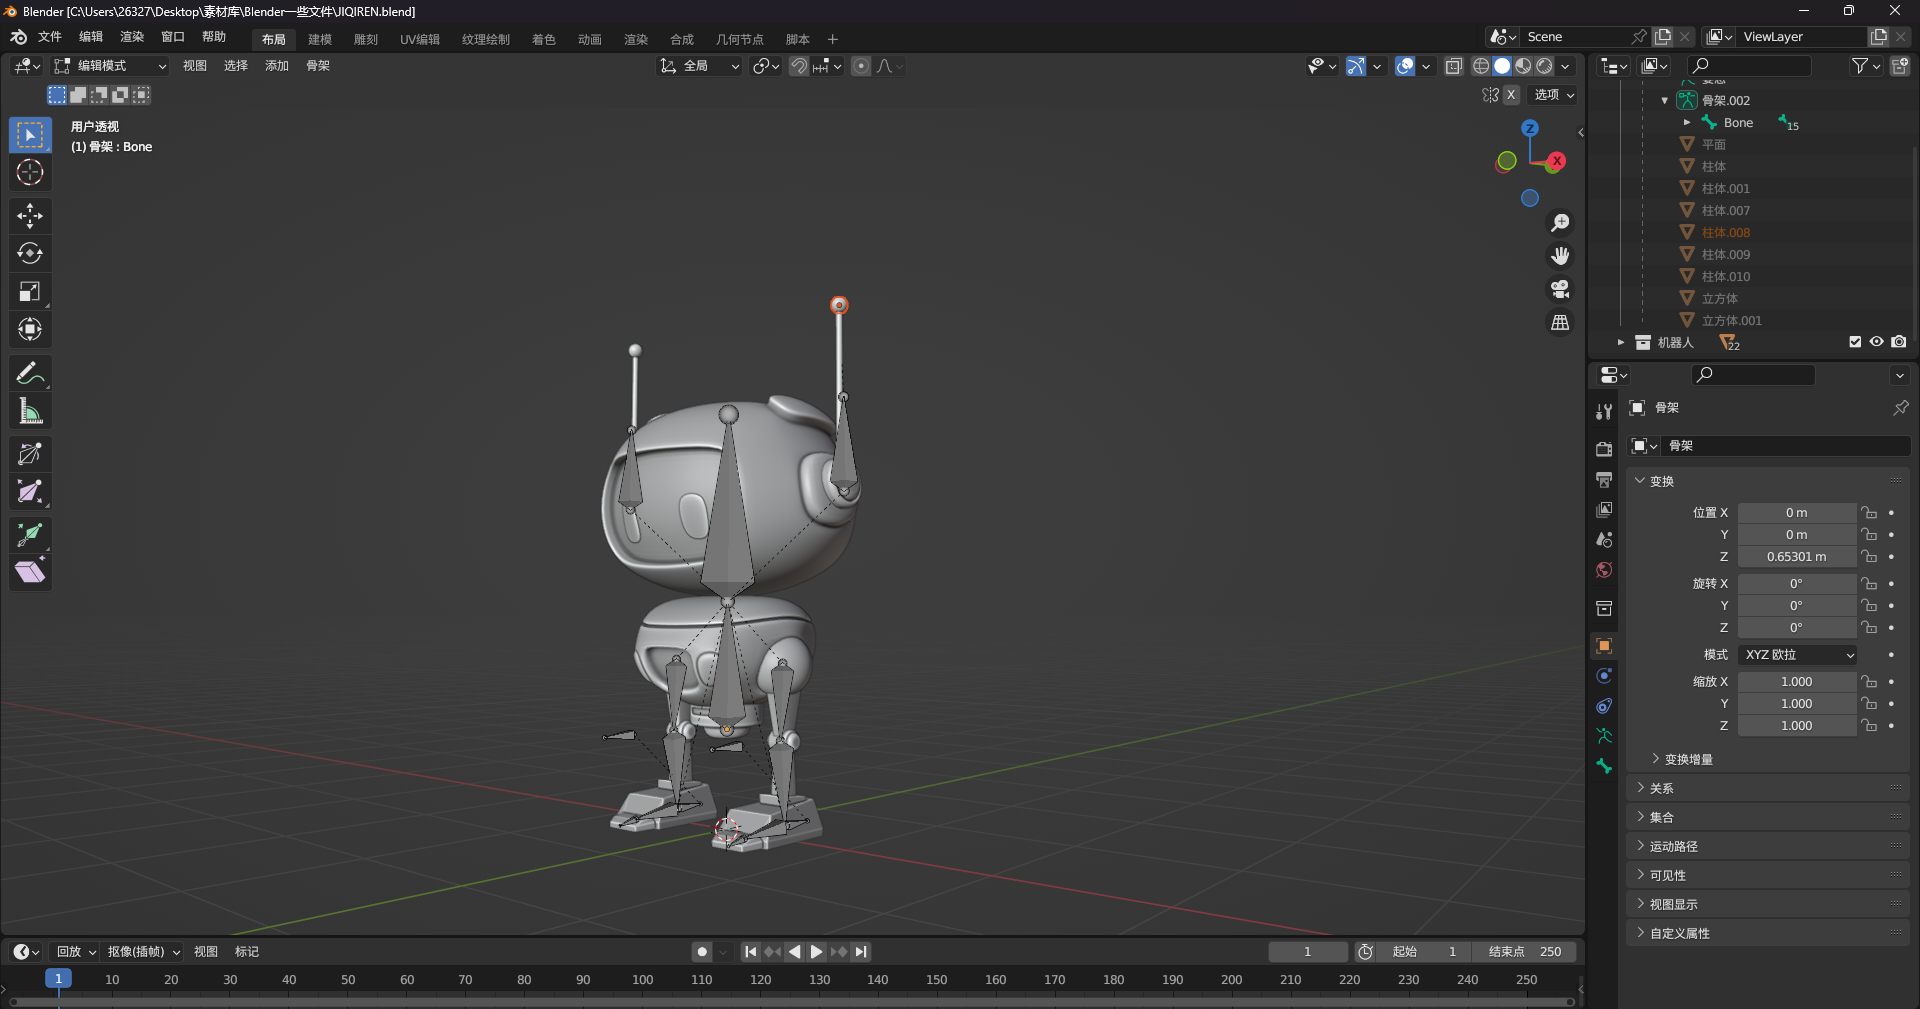This screenshot has width=1920, height=1009.
Task: Open the Armature data properties tab
Action: click(1604, 736)
